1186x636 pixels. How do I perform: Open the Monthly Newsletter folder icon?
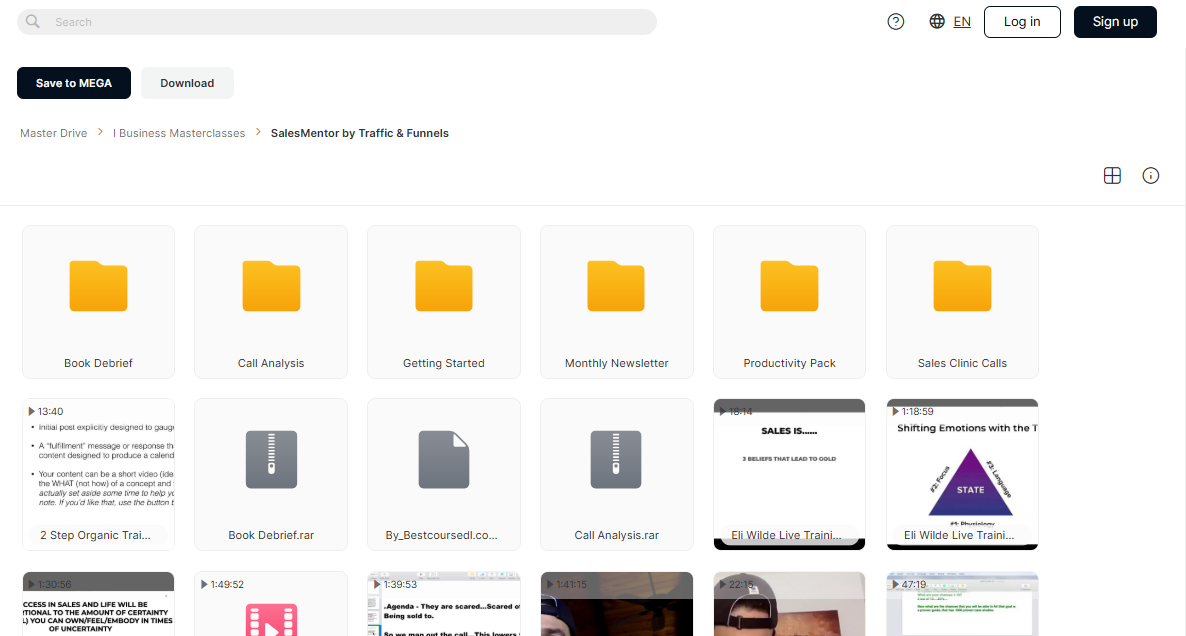coord(616,286)
